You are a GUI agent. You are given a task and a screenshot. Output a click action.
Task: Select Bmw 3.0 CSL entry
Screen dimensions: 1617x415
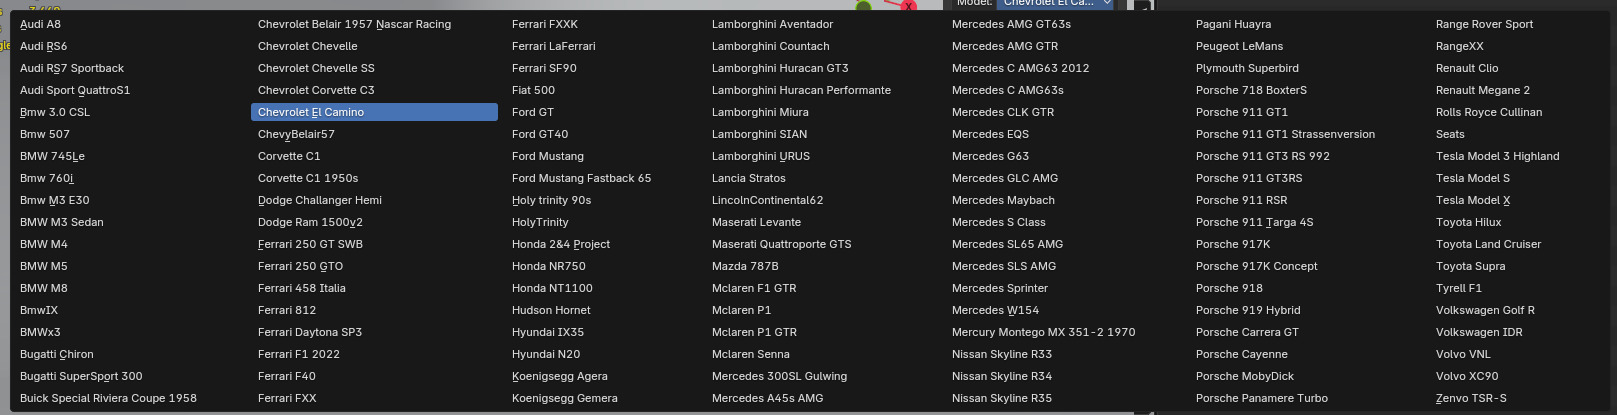point(55,112)
